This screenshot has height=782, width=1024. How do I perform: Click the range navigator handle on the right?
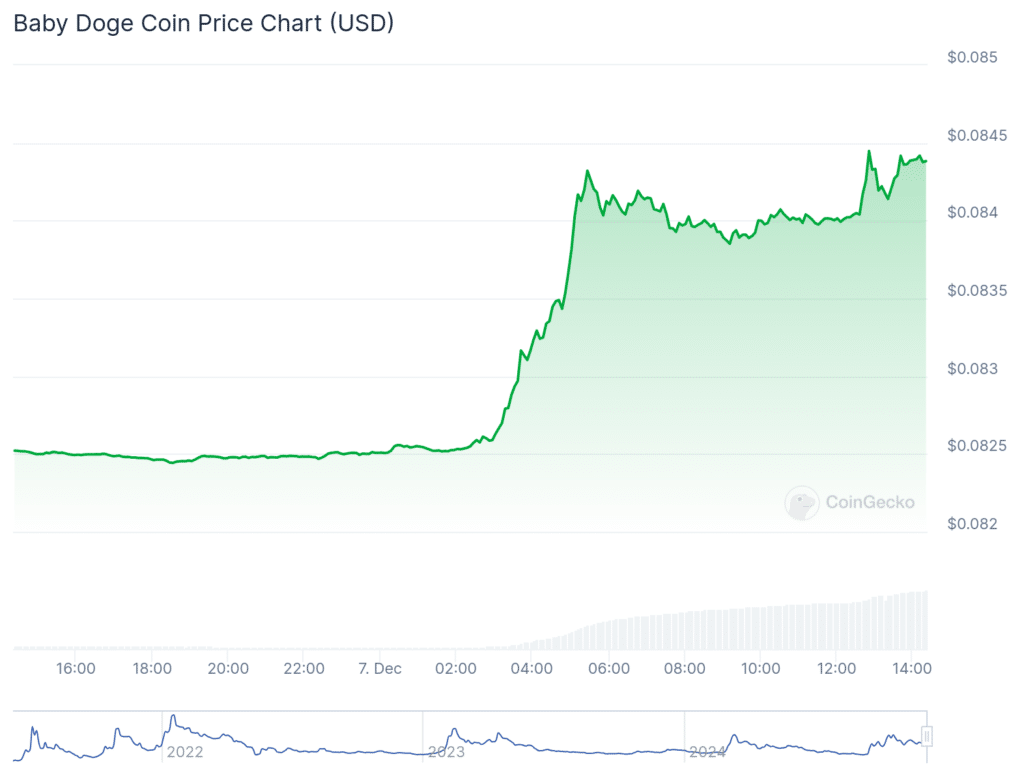coord(927,737)
